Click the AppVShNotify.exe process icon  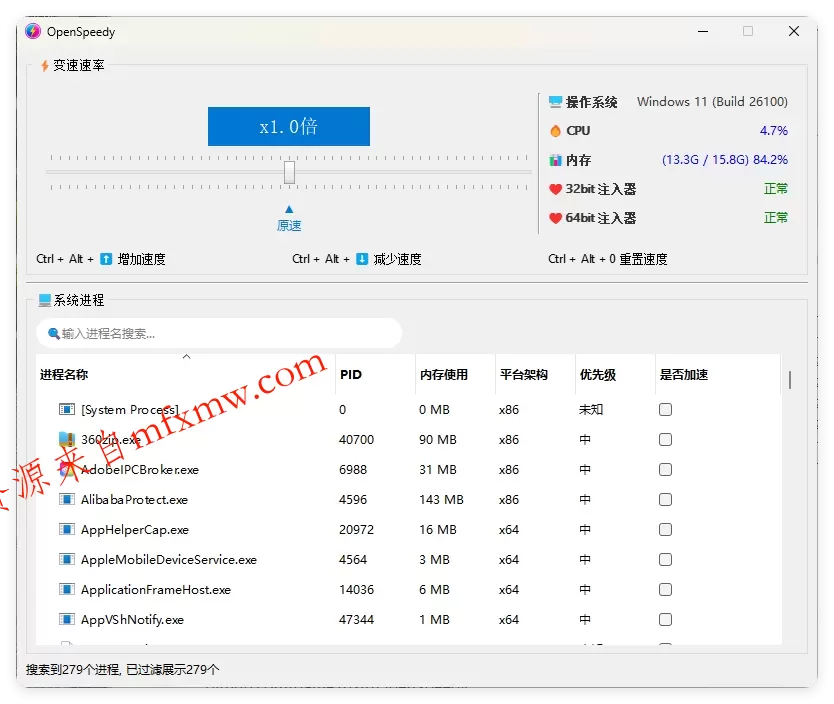pos(66,619)
